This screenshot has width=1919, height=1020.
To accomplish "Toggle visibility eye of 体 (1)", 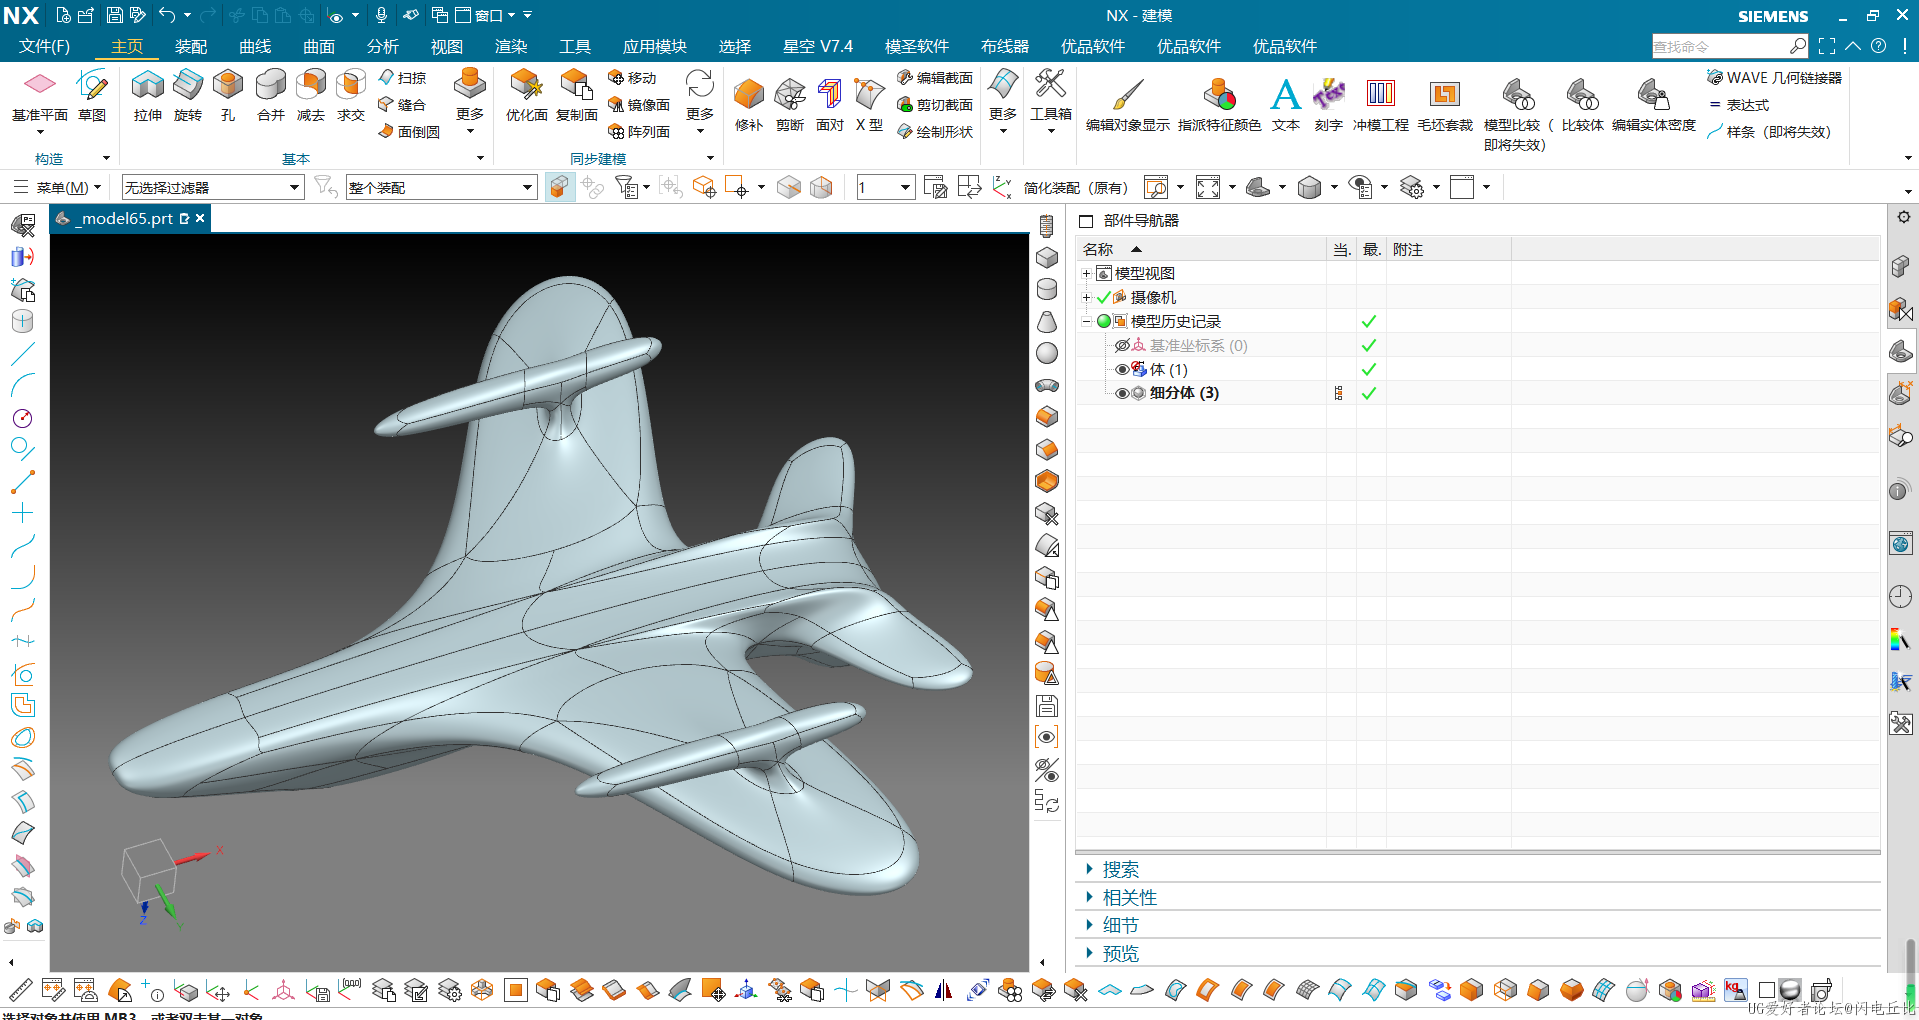I will pyautogui.click(x=1122, y=369).
